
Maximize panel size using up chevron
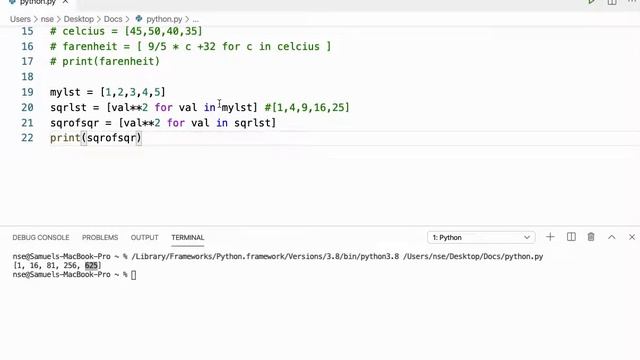point(611,237)
